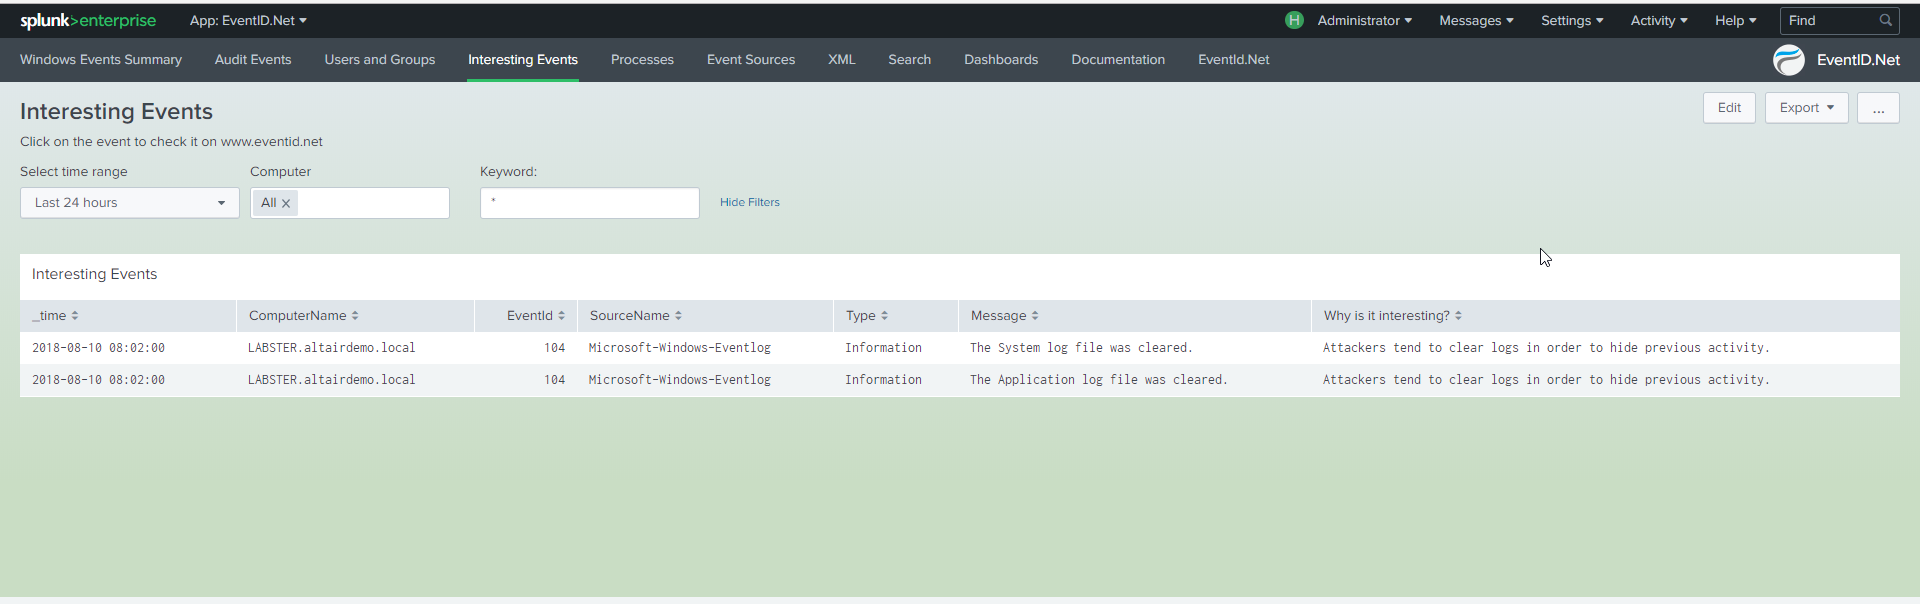
Task: Click the Application log file was cleared message
Action: [1099, 380]
